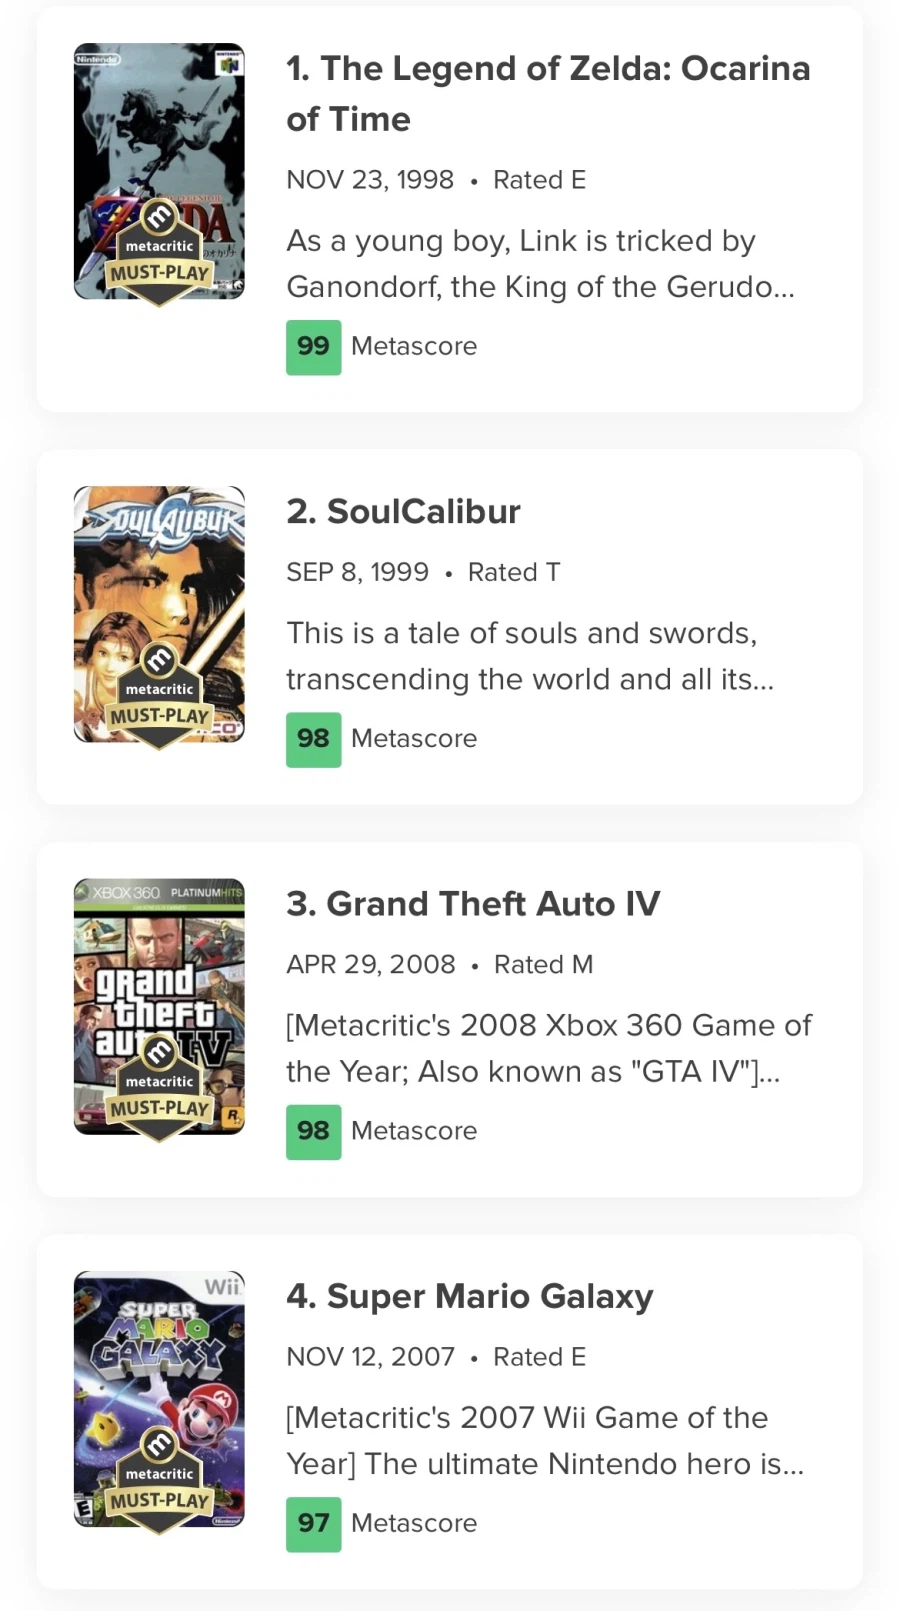Click the green 97 Metascore box
The width and height of the screenshot is (900, 1611).
[313, 1523]
